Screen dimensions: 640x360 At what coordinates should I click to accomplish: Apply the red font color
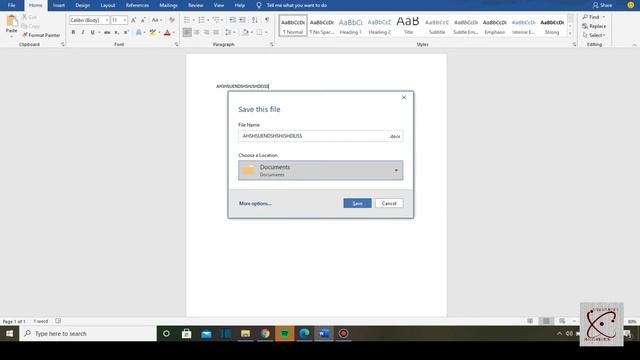point(167,32)
